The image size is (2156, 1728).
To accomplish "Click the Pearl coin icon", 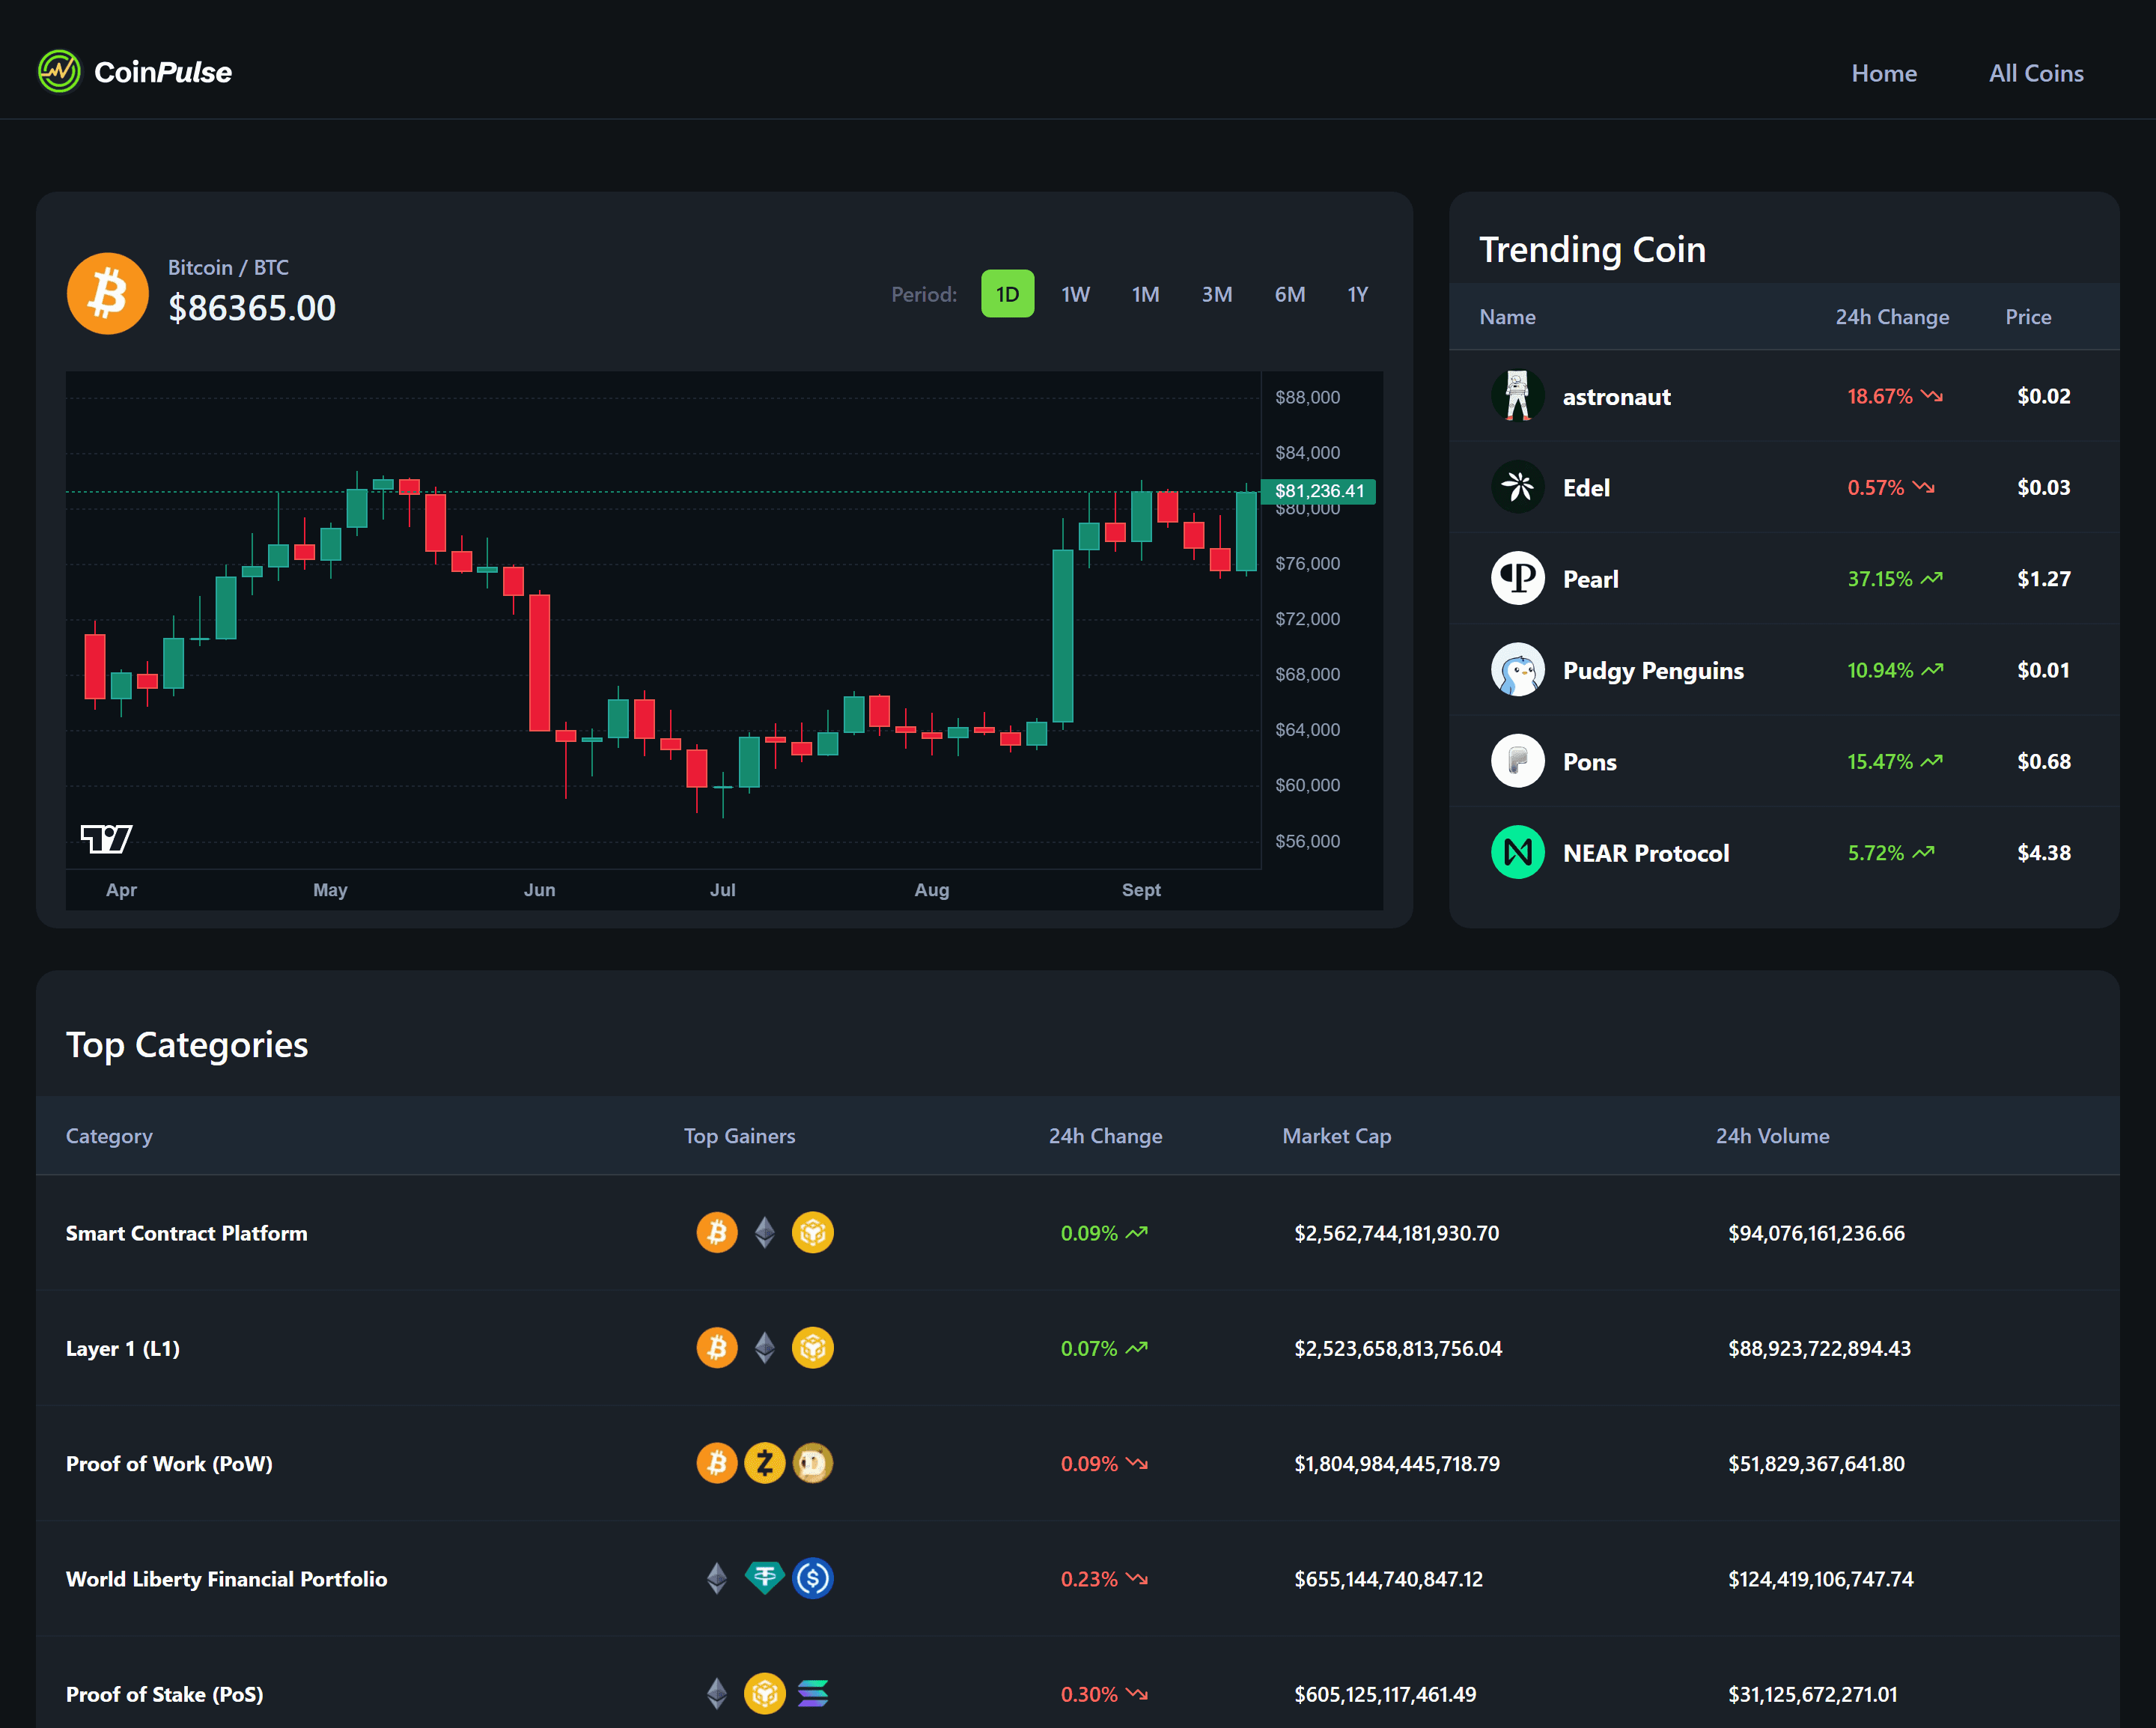I will tap(1517, 578).
